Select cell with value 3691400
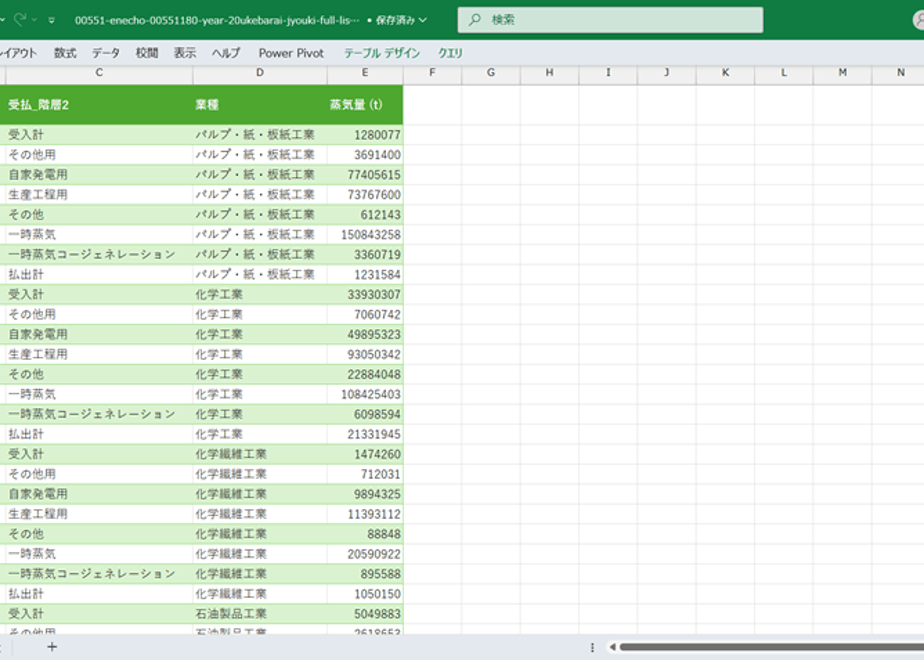This screenshot has width=924, height=660. 365,155
